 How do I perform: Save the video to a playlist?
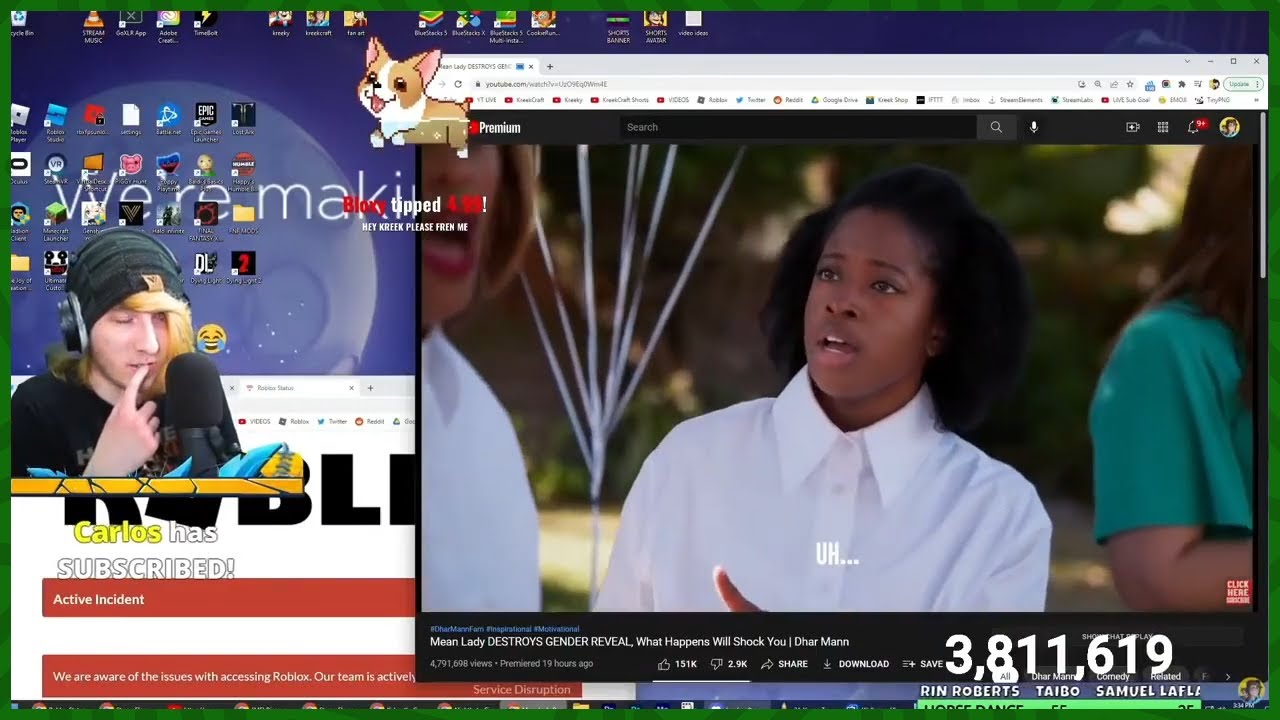click(923, 664)
